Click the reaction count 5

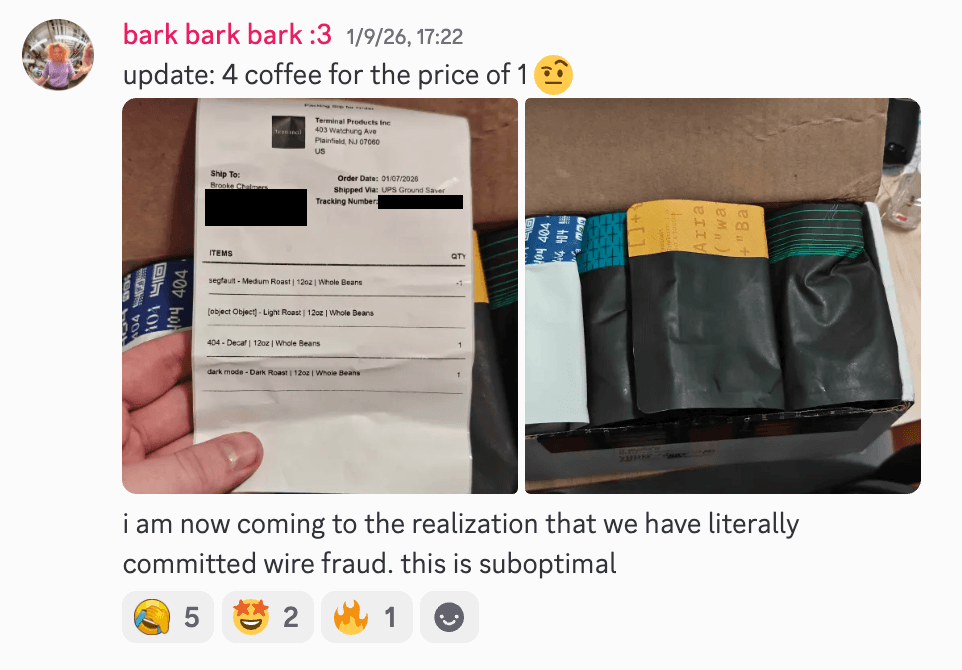(192, 617)
